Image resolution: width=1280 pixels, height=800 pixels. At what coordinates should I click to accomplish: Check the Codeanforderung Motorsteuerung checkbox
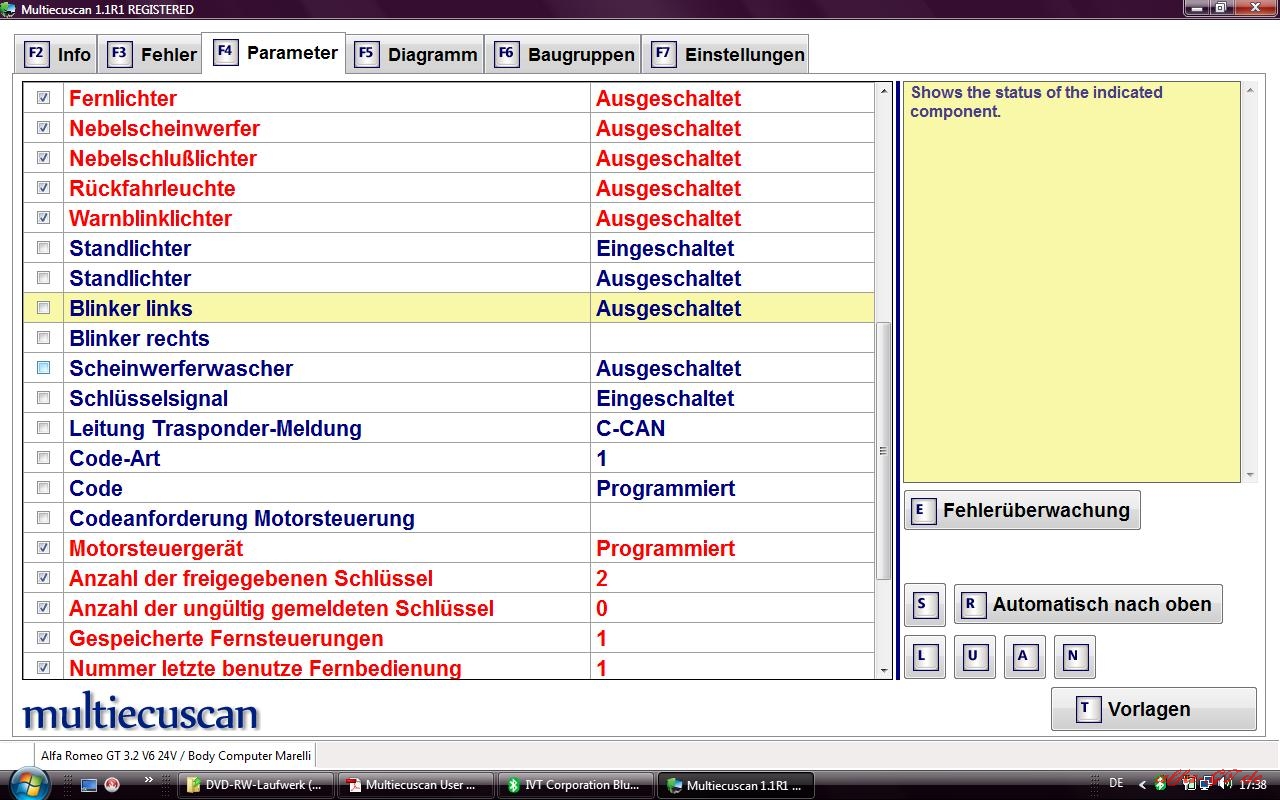click(x=43, y=518)
